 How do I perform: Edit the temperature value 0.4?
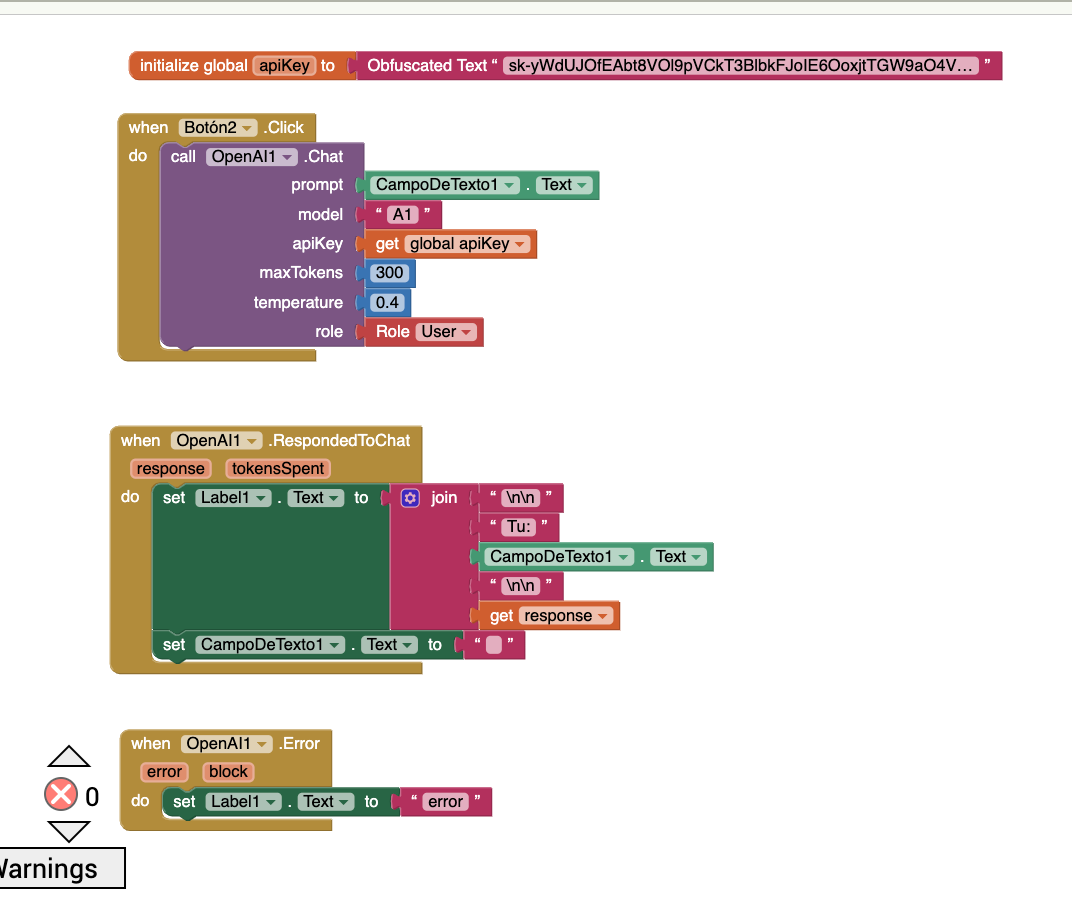point(387,303)
